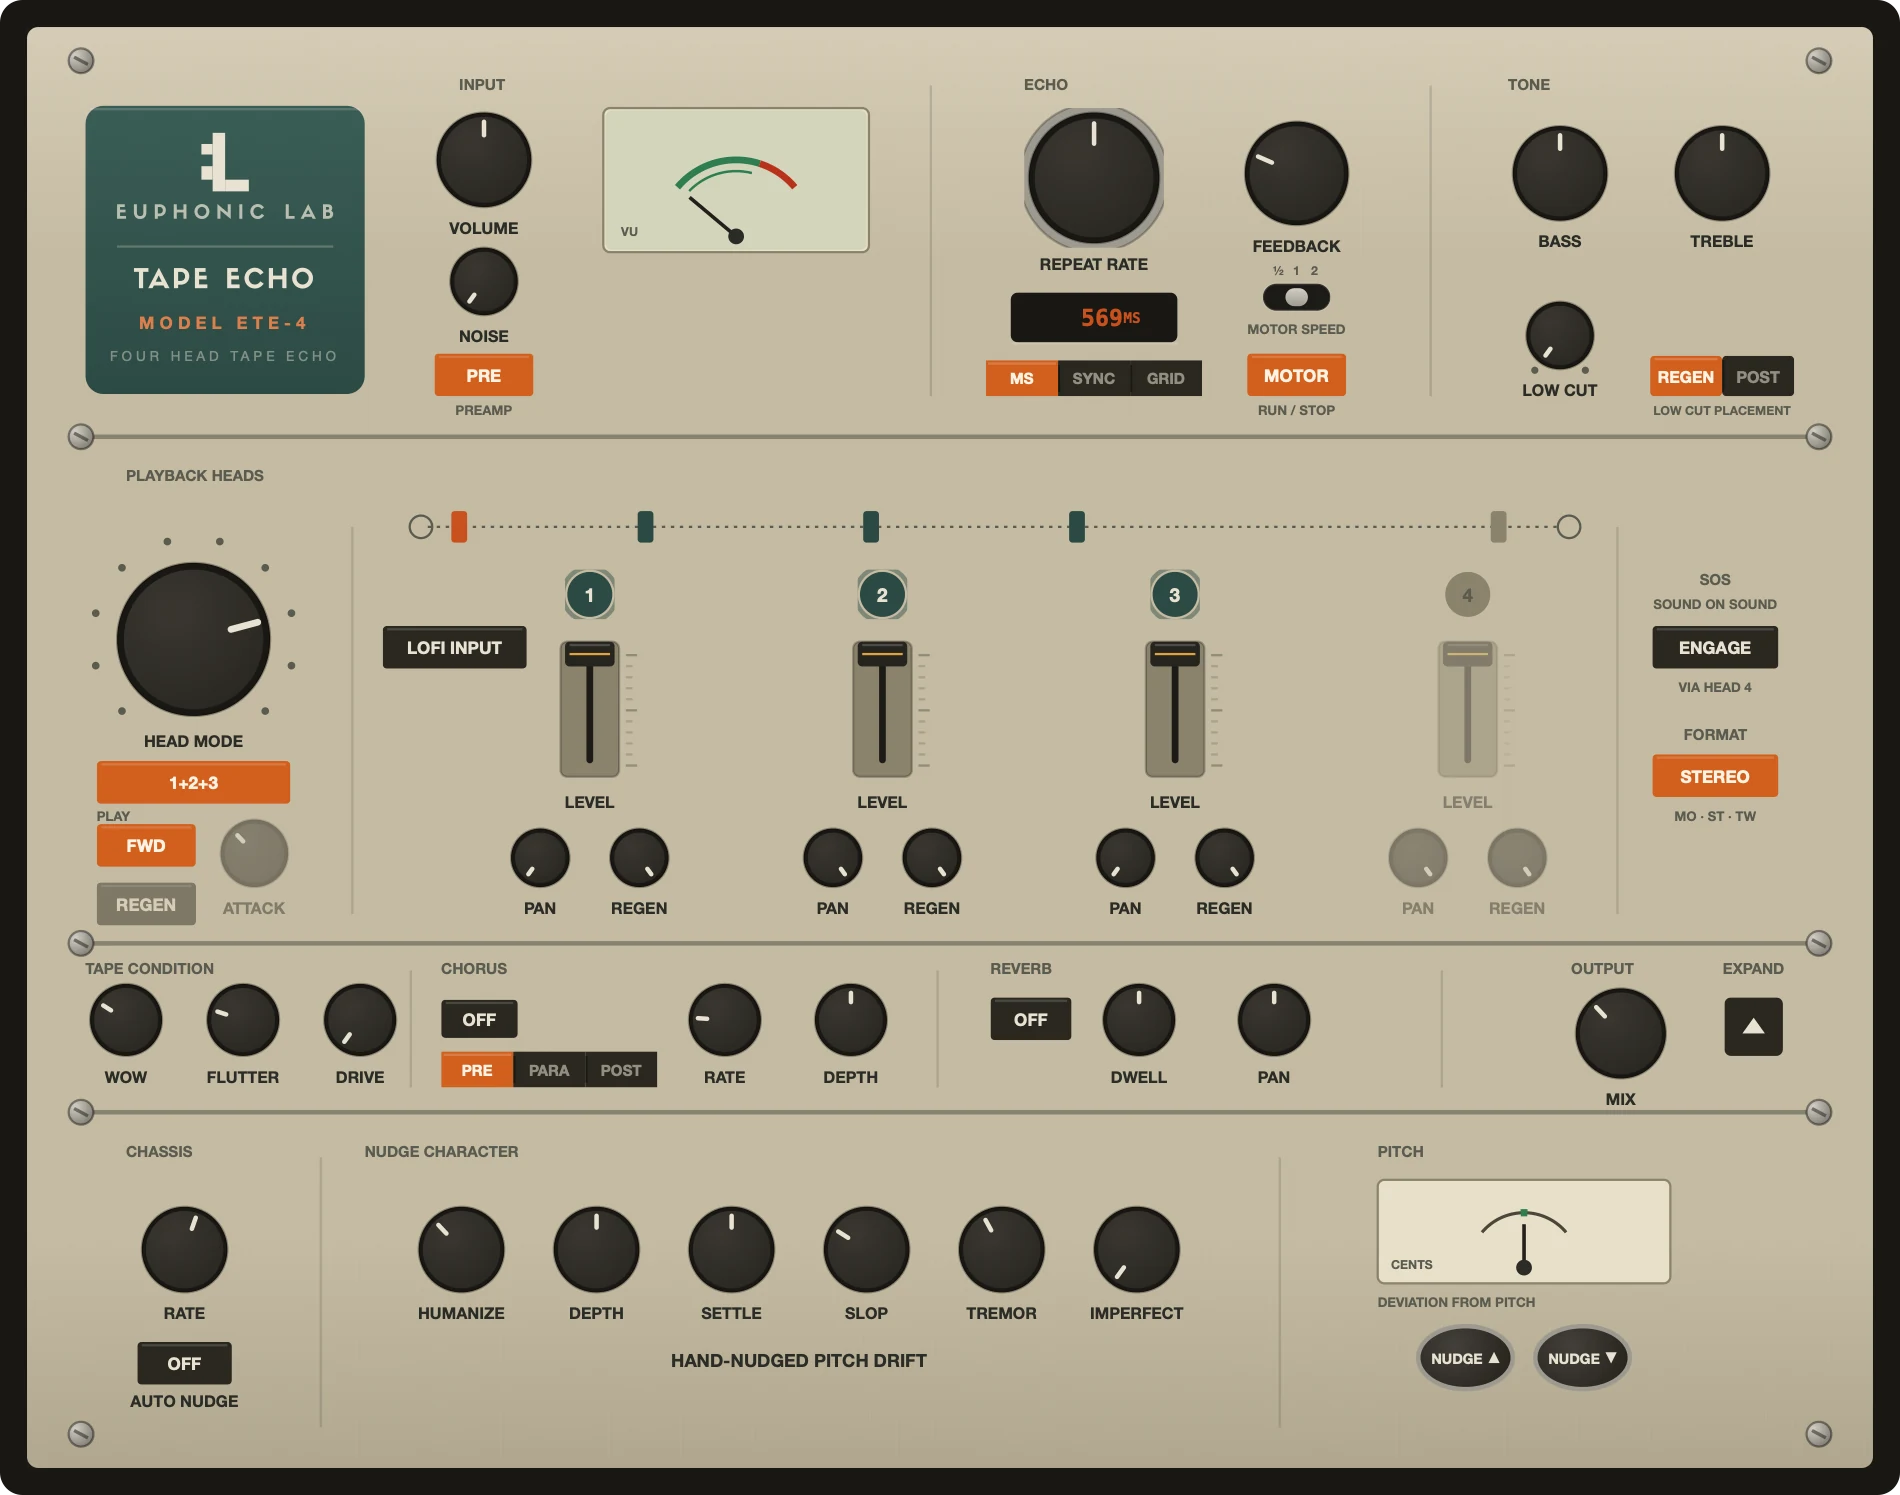Screen dimensions: 1900x1495
Task: Click the head 3 Level fader
Action: point(1174,709)
